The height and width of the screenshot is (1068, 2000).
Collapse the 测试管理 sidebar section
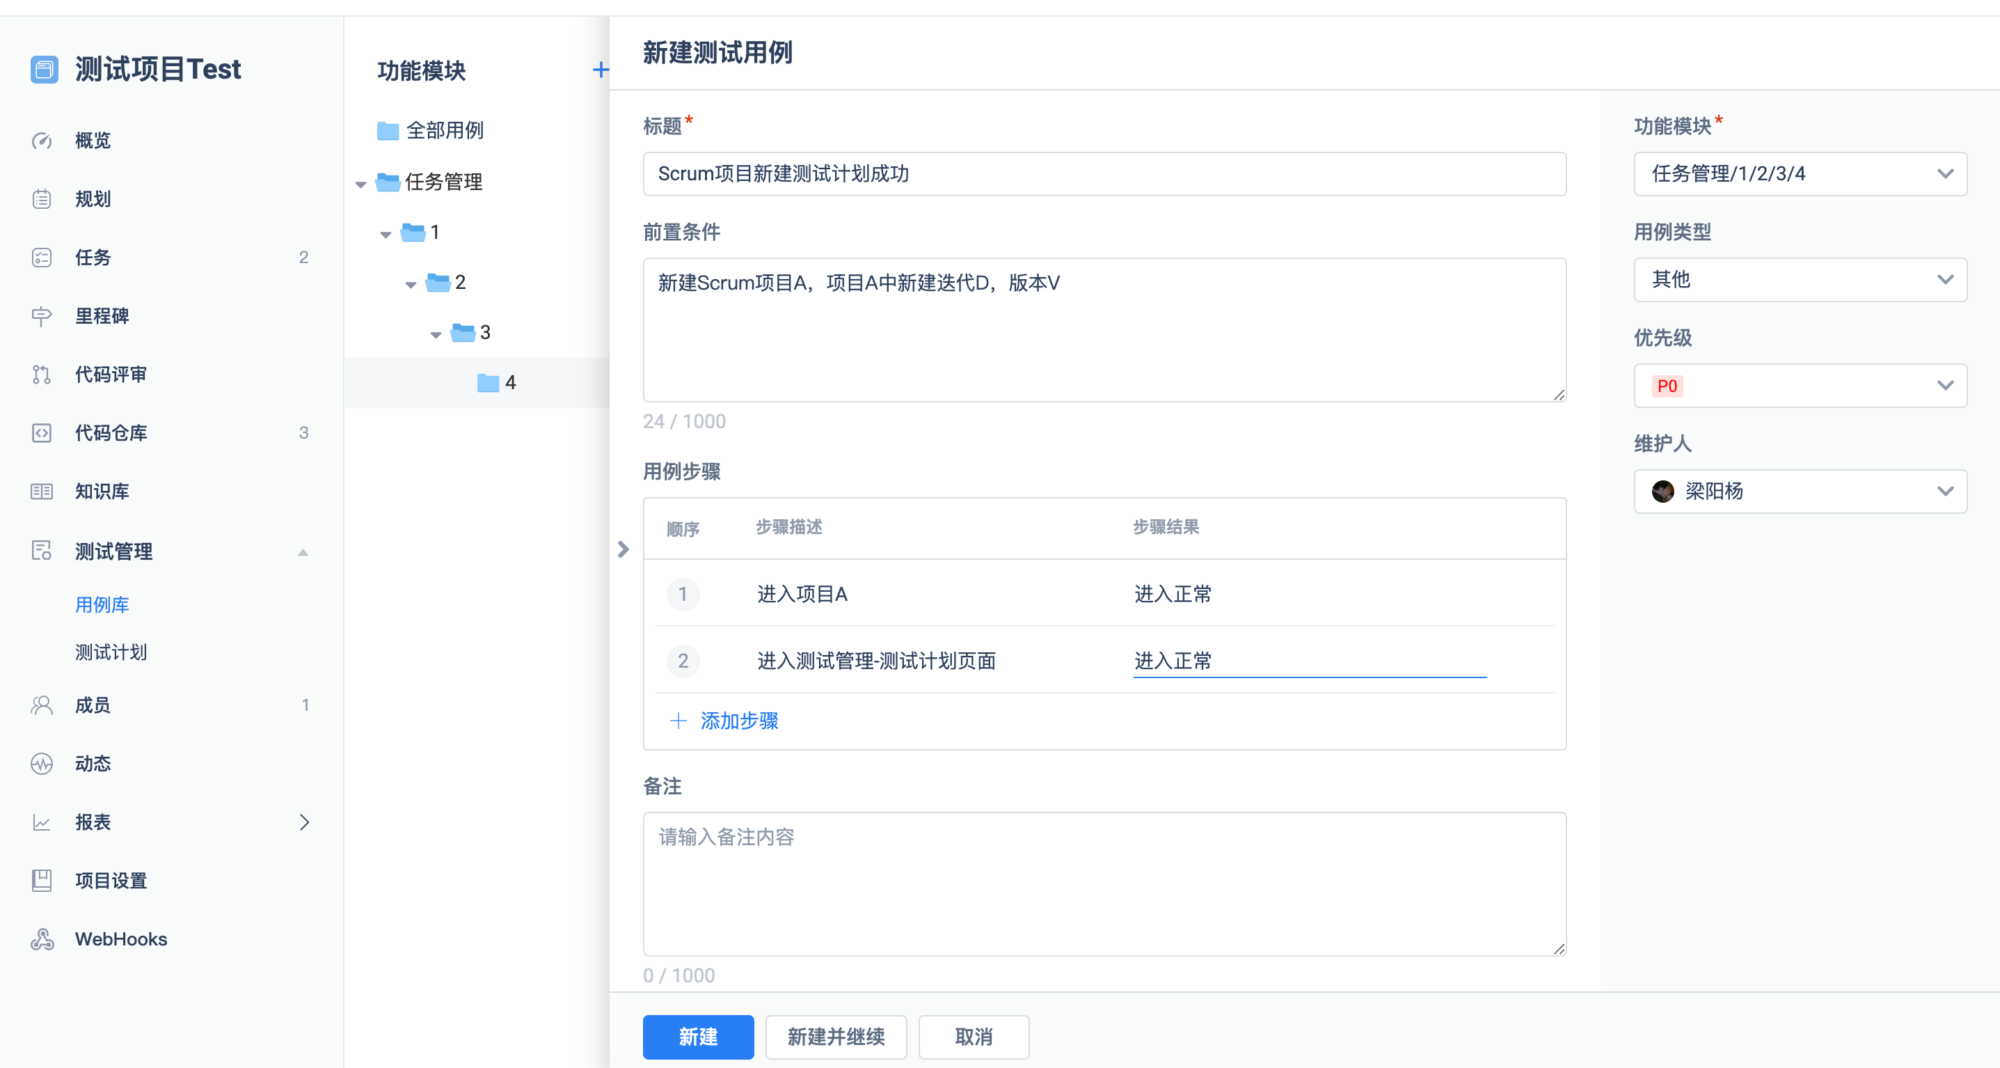point(303,552)
